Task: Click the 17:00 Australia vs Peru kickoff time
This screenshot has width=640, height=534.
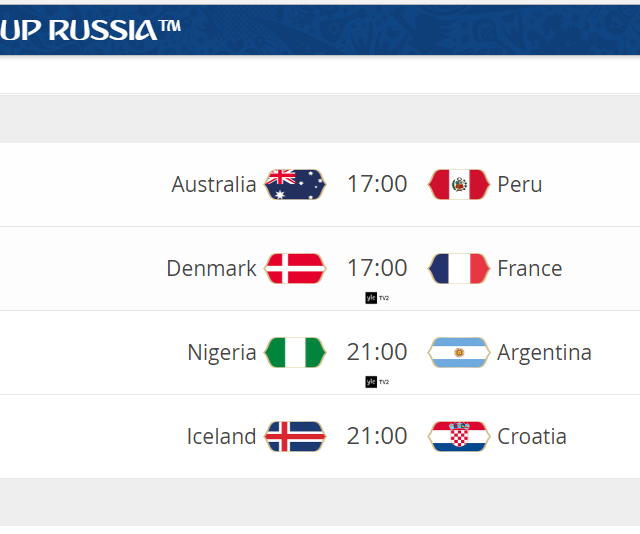Action: point(377,184)
